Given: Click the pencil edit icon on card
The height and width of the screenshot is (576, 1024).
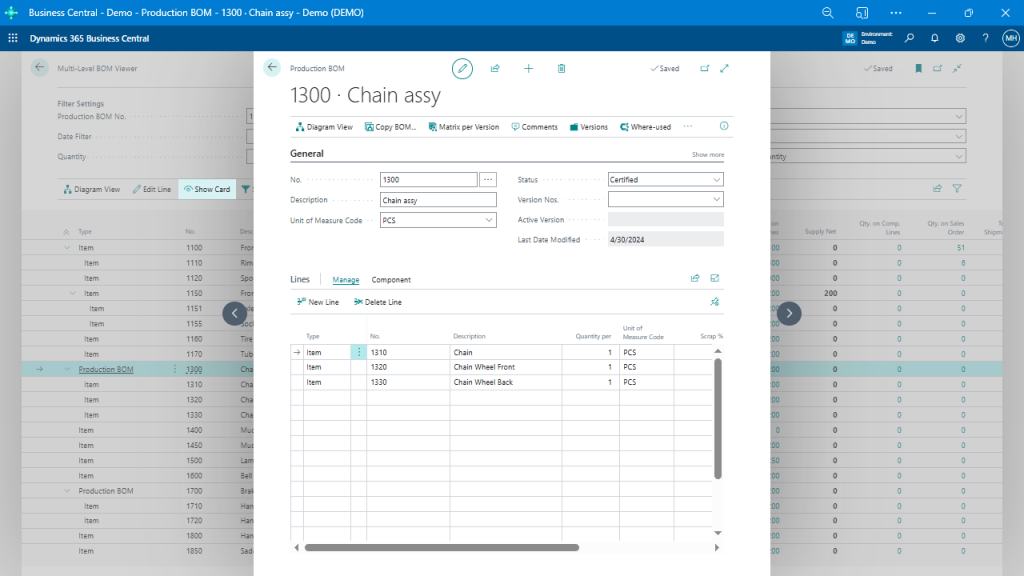Looking at the screenshot, I should tap(462, 68).
